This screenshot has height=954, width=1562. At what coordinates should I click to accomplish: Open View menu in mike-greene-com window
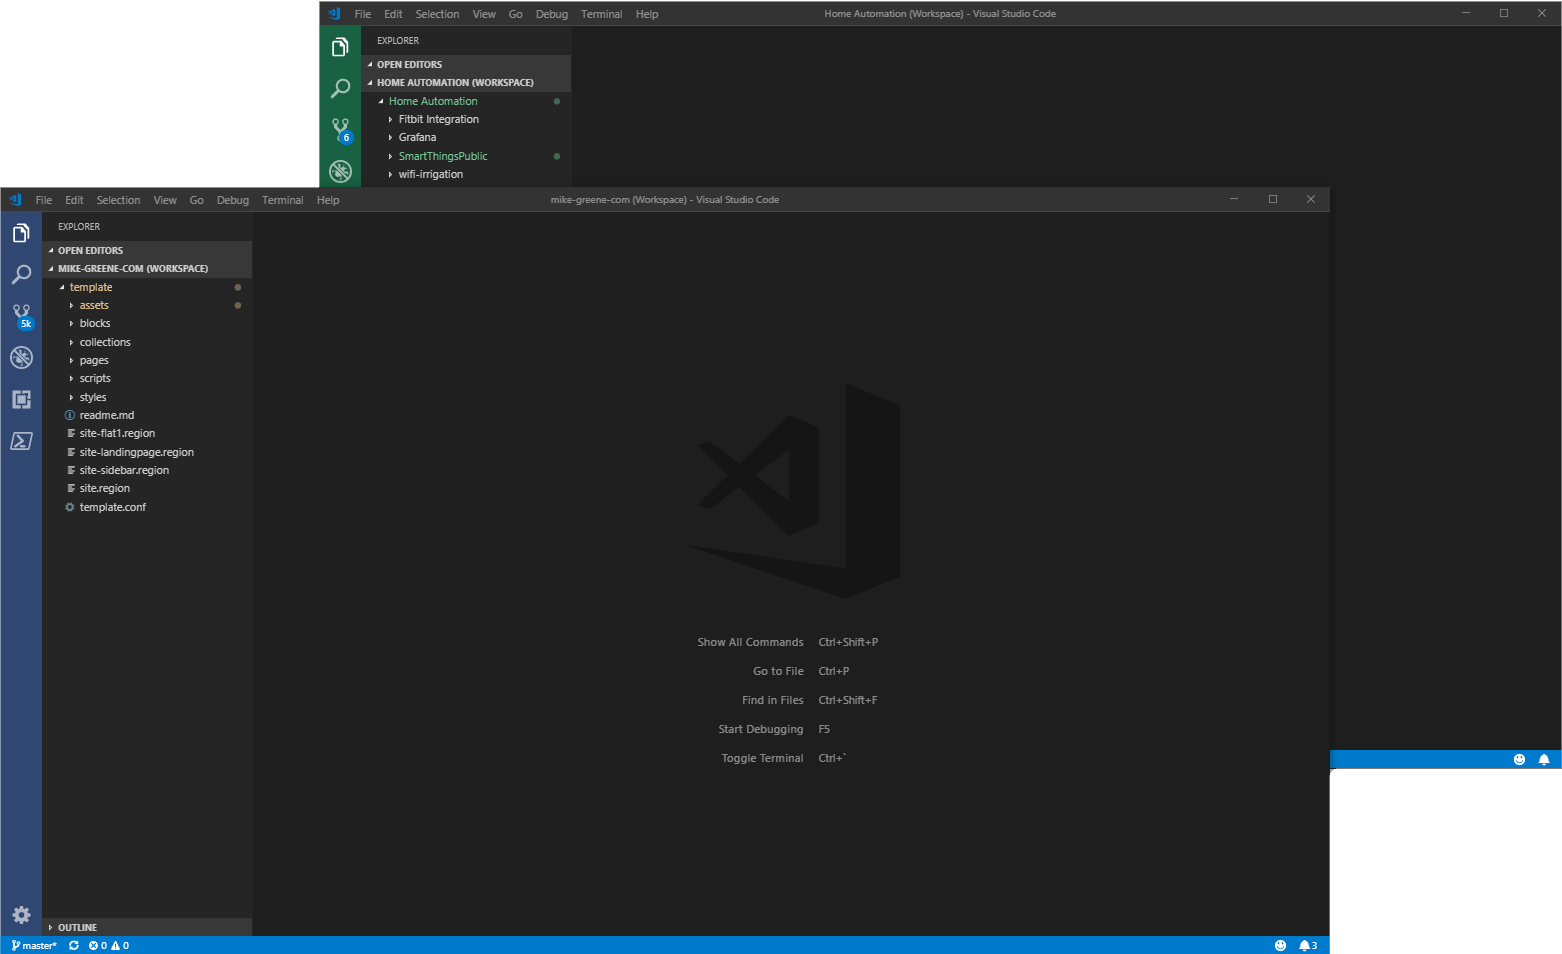[165, 200]
